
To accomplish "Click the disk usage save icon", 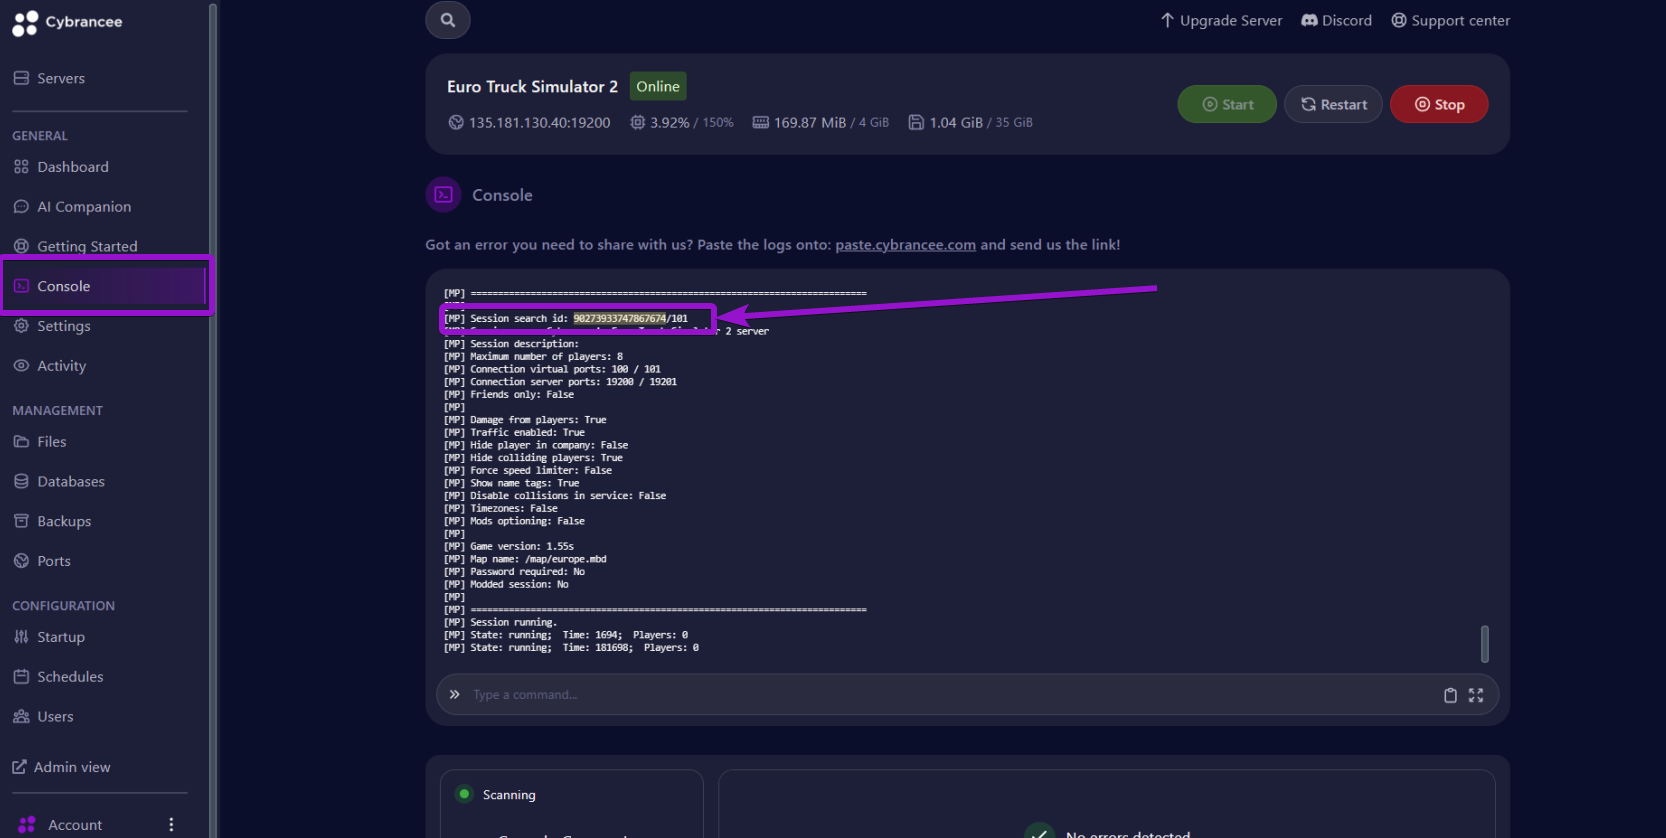I will pos(916,122).
